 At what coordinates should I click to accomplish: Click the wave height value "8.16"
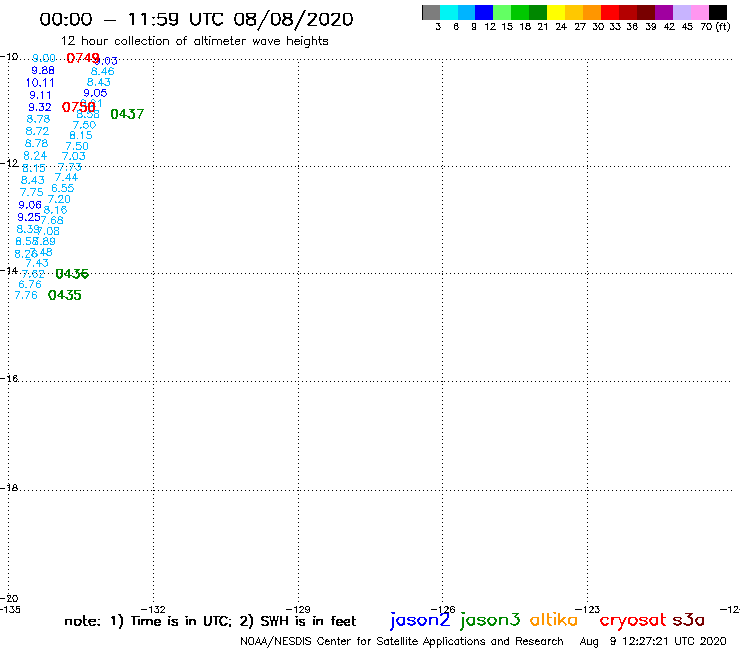55,210
